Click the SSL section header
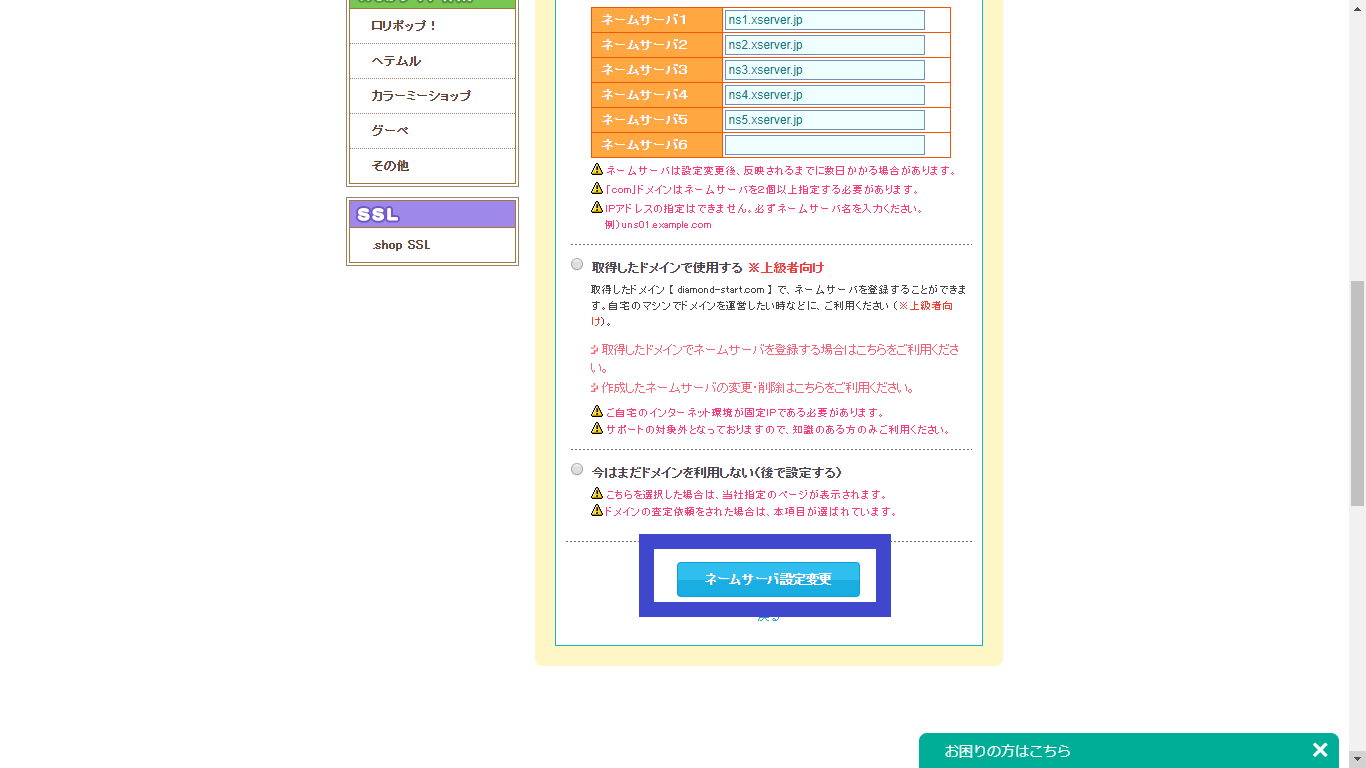The width and height of the screenshot is (1366, 768). tap(432, 214)
